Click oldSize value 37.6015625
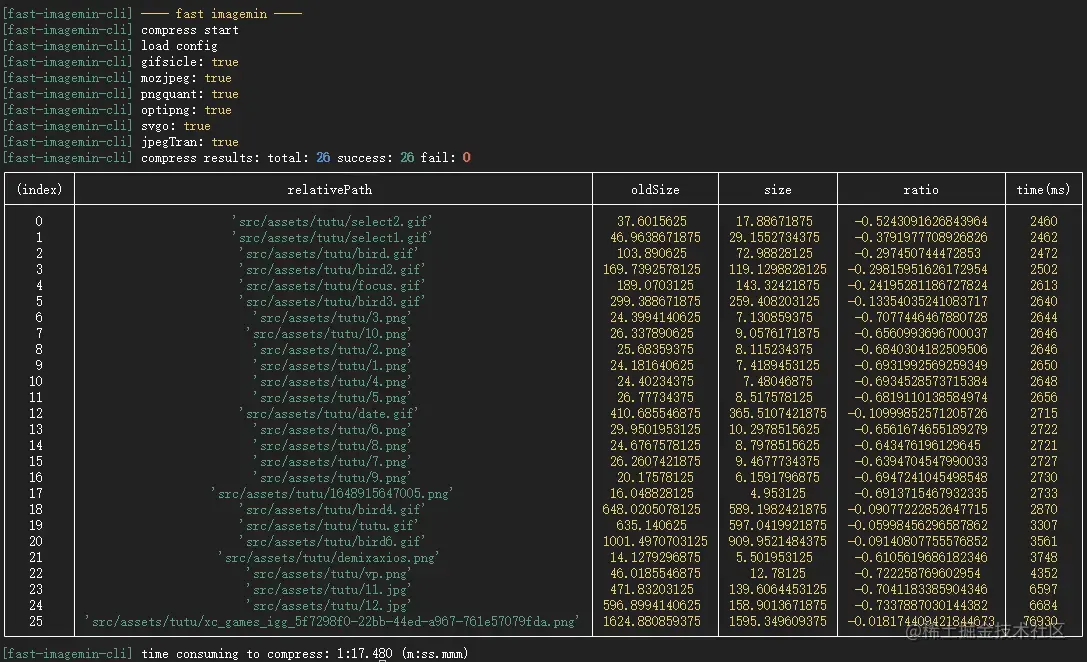1087x662 pixels. click(x=652, y=221)
